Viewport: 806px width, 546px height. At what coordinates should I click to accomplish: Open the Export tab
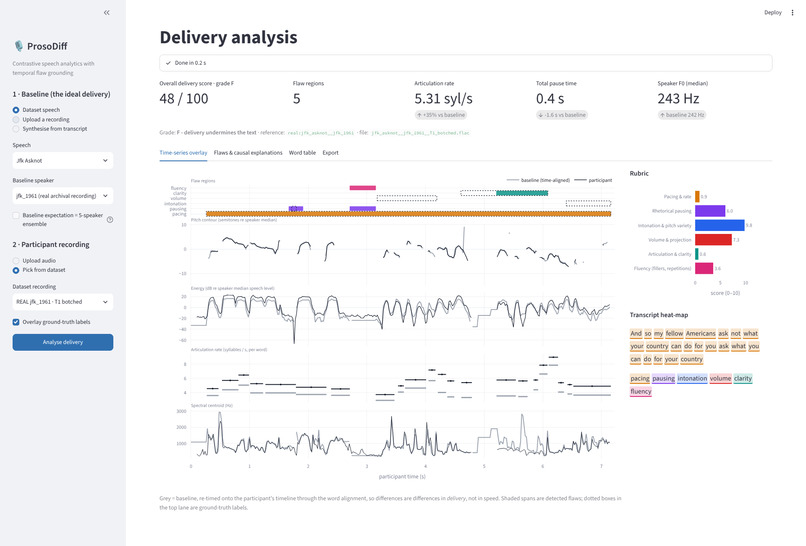click(x=331, y=153)
